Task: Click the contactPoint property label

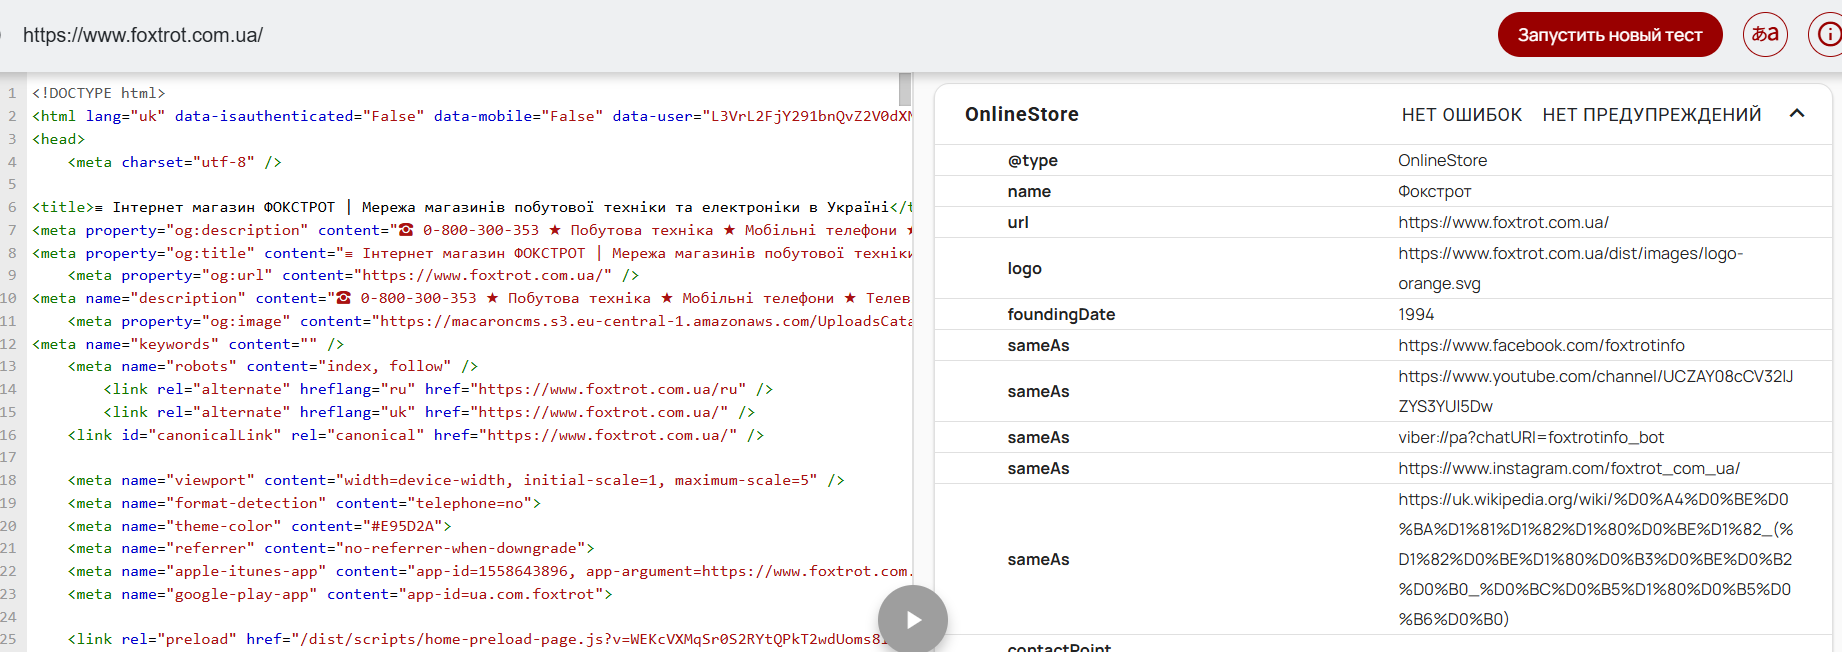Action: [x=1059, y=647]
